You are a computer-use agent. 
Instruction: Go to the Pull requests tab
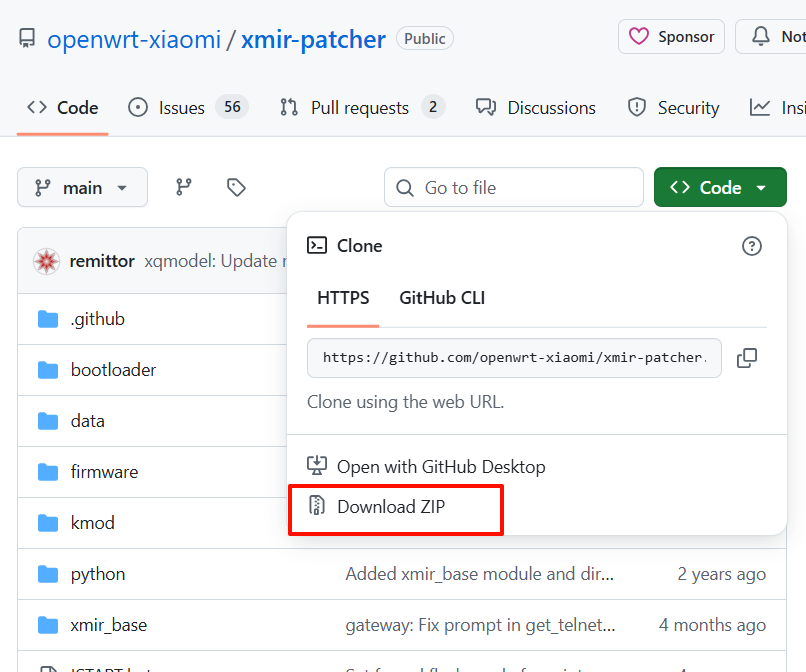(x=360, y=108)
